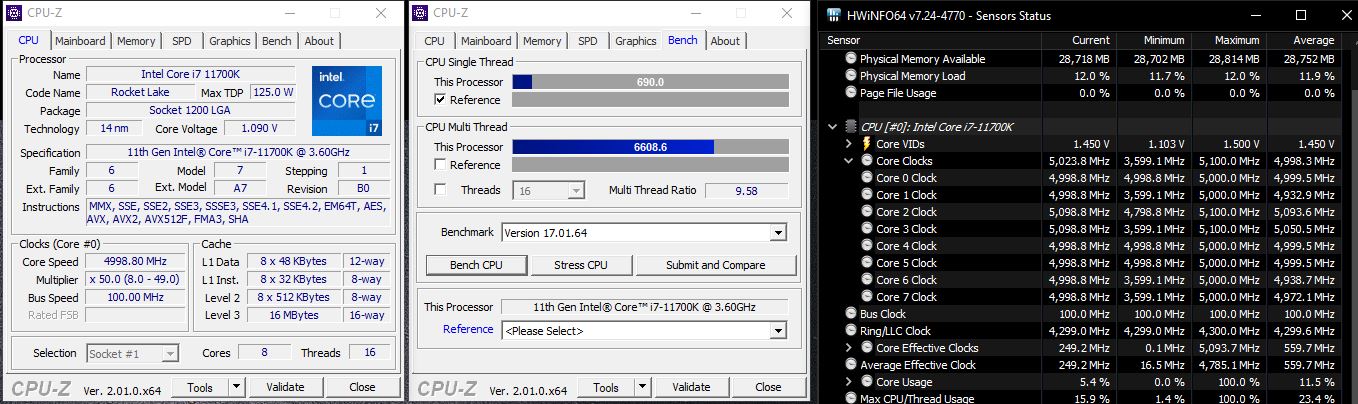Click the Intel Core i7 logo
Viewport: 1358px width, 404px height.
347,102
